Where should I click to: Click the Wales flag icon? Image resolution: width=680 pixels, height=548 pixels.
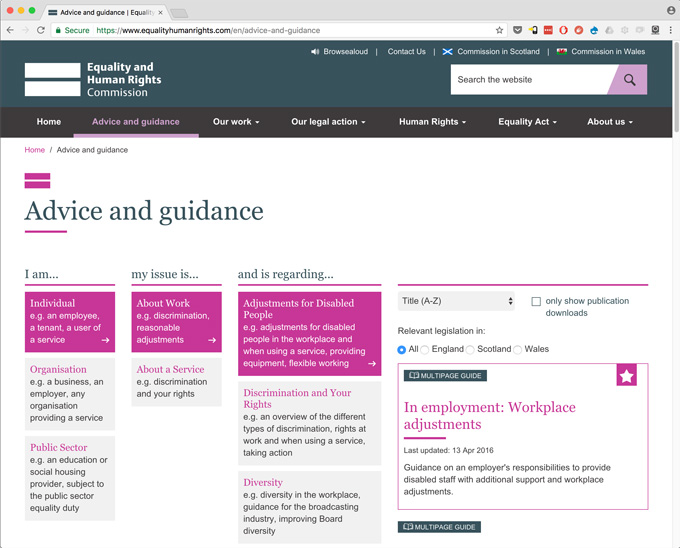point(562,52)
